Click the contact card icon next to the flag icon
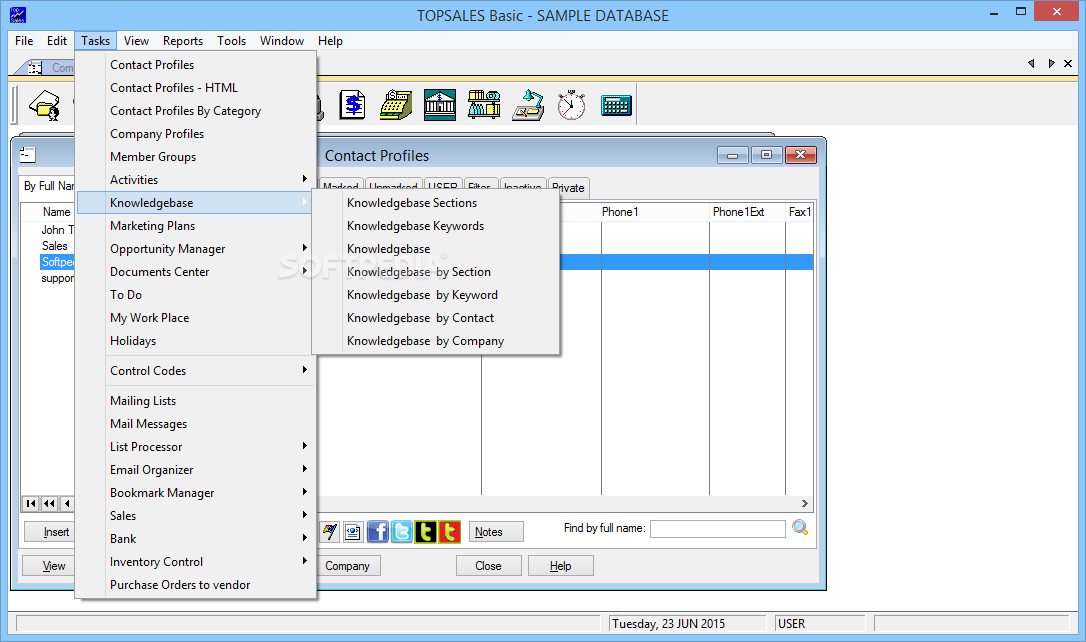This screenshot has height=642, width=1086. coord(353,531)
